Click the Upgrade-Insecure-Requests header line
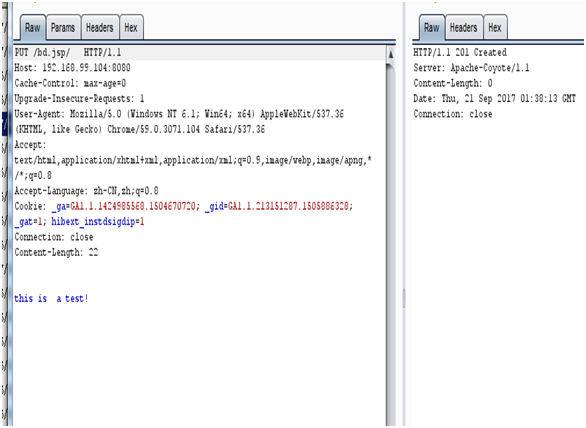 (x=79, y=98)
